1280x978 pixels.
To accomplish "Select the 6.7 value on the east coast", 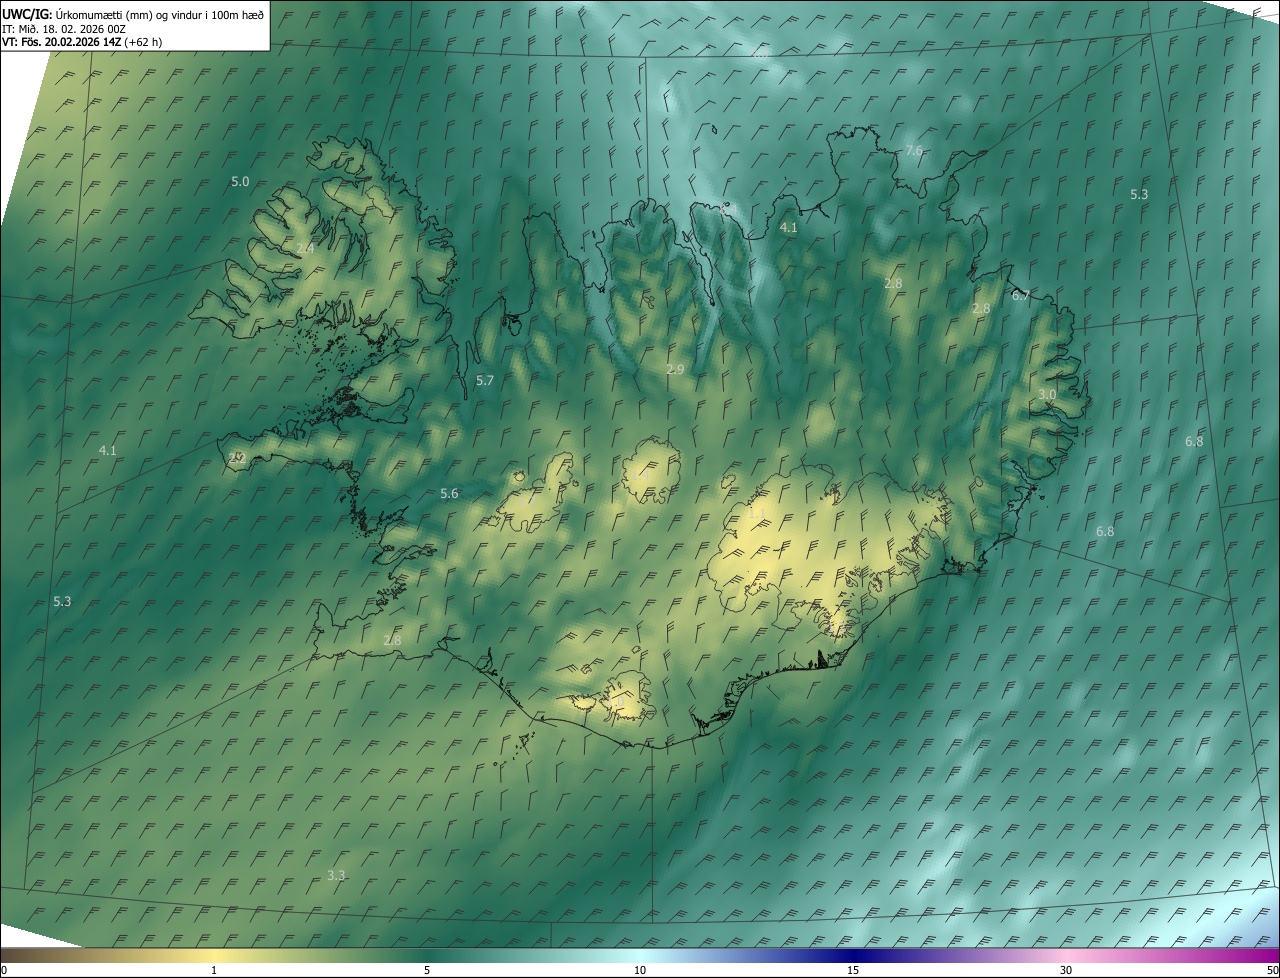I will coord(1021,296).
